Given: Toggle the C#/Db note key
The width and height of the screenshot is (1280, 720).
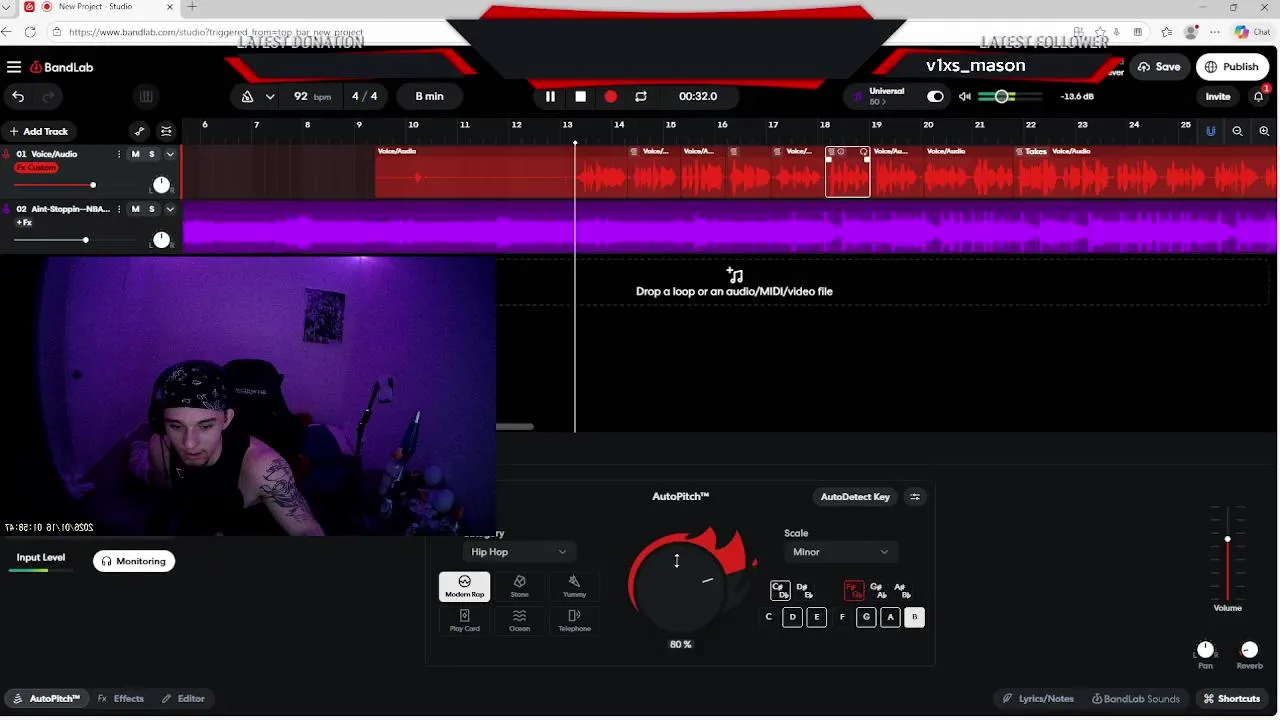Looking at the screenshot, I should click(x=781, y=591).
